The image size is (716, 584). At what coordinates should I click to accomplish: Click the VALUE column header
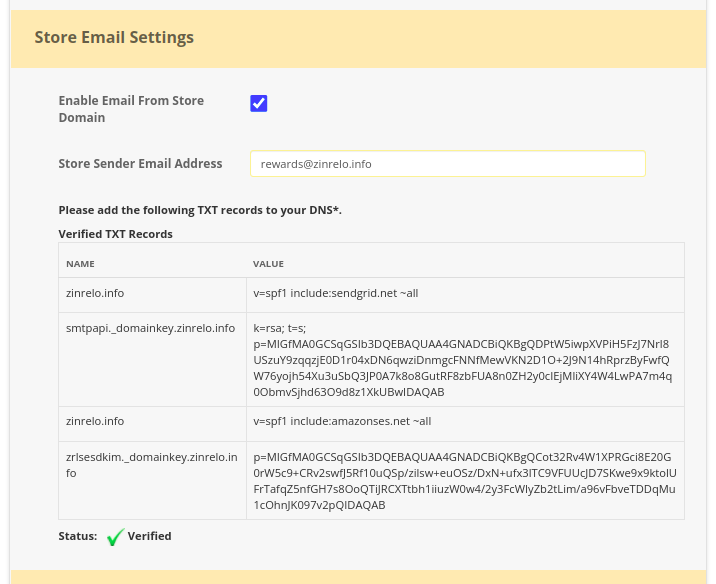[268, 264]
